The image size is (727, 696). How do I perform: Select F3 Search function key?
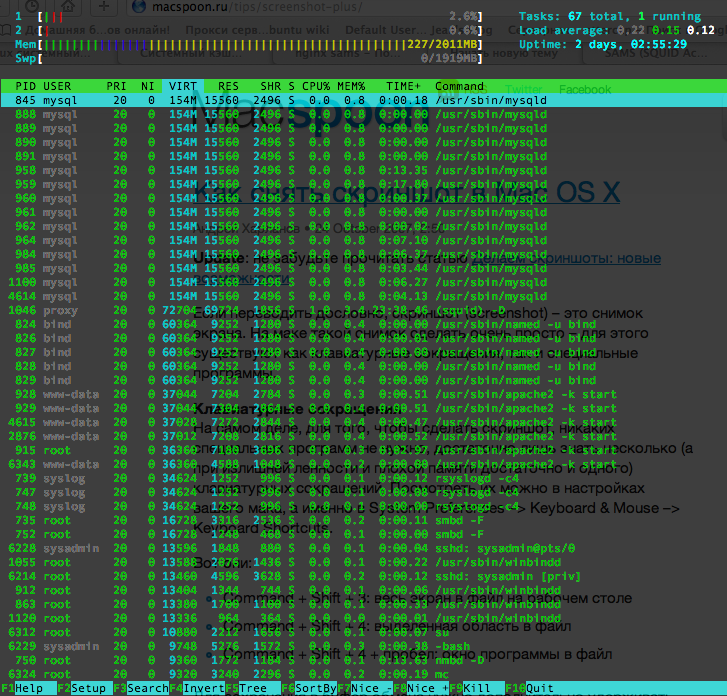140,688
